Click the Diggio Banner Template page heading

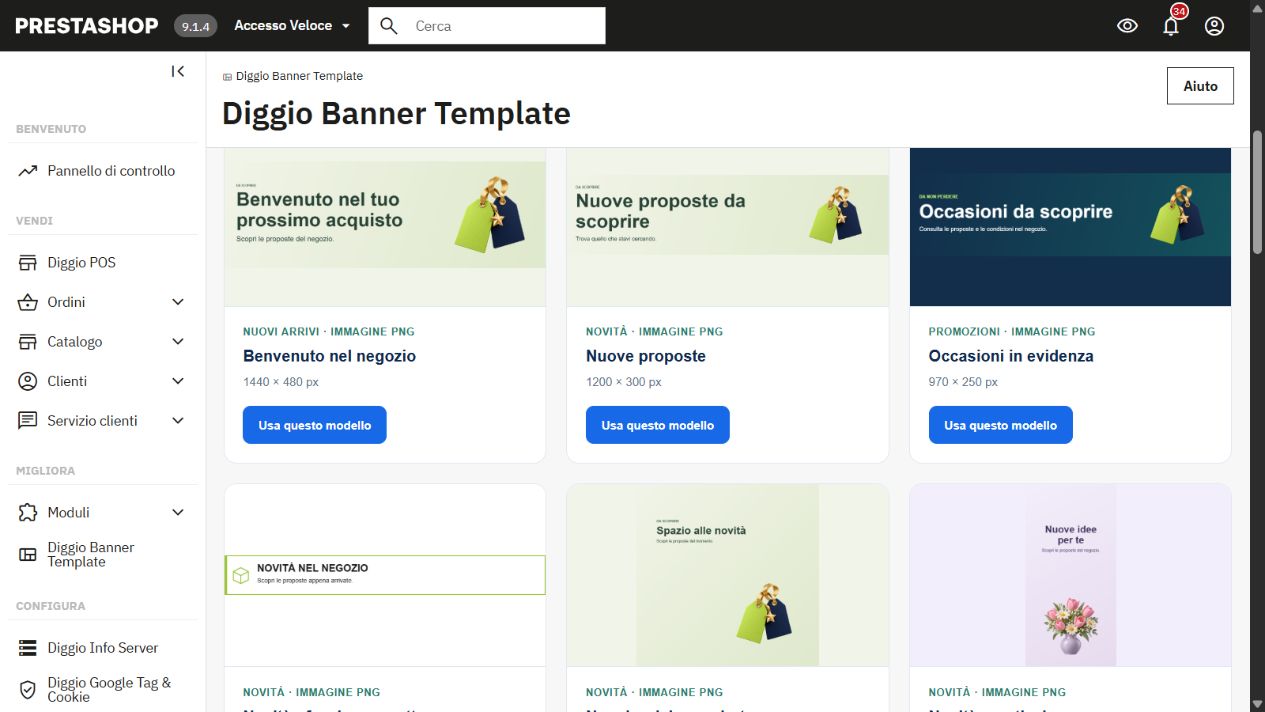[396, 113]
